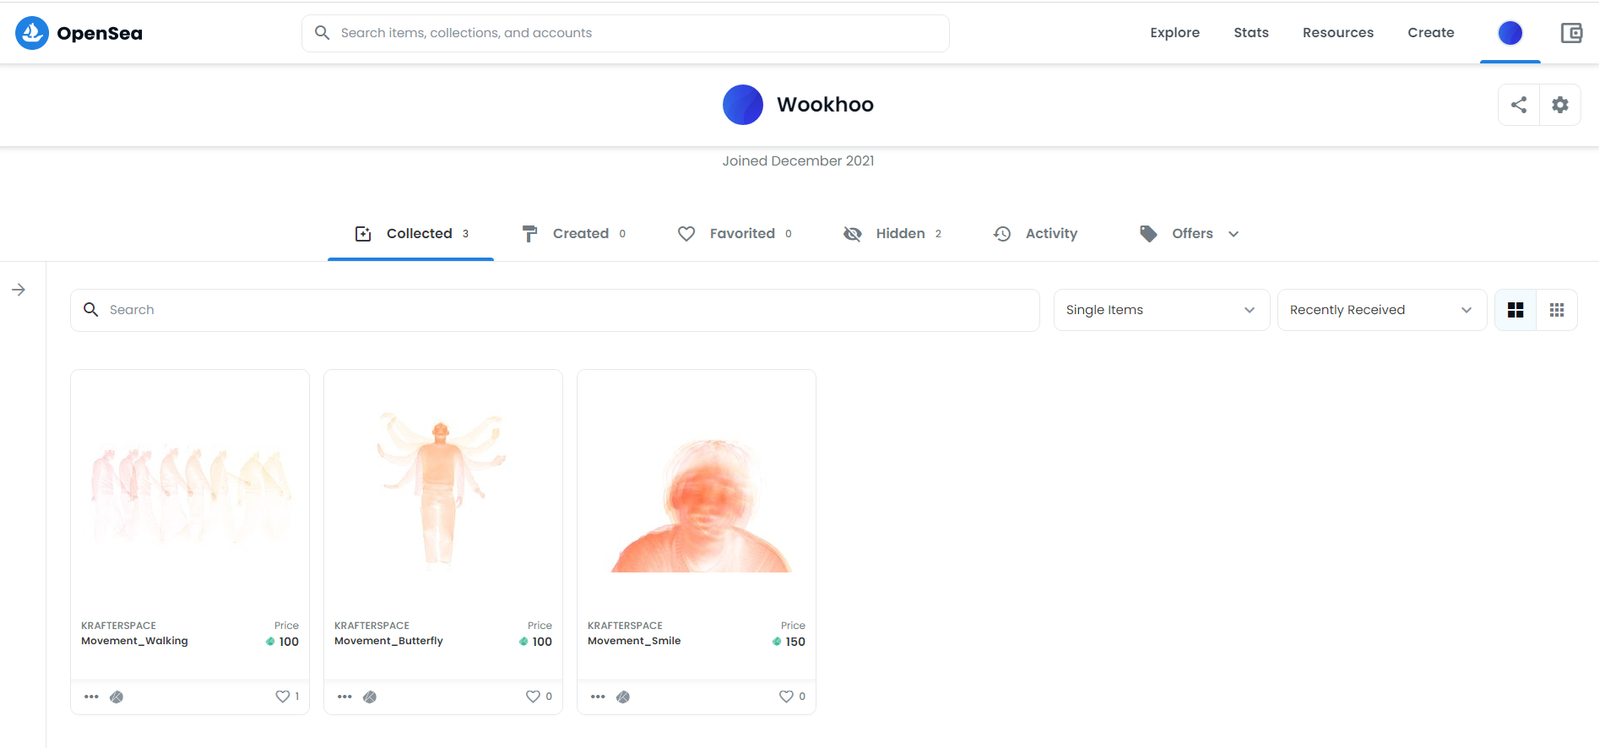
Task: Open the Recently Received sort dropdown
Action: pos(1382,310)
